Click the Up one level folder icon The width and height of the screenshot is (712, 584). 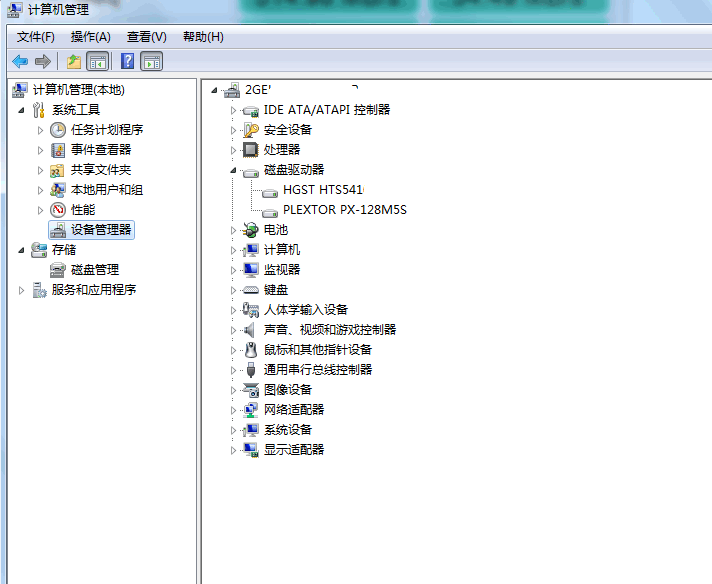(x=74, y=61)
